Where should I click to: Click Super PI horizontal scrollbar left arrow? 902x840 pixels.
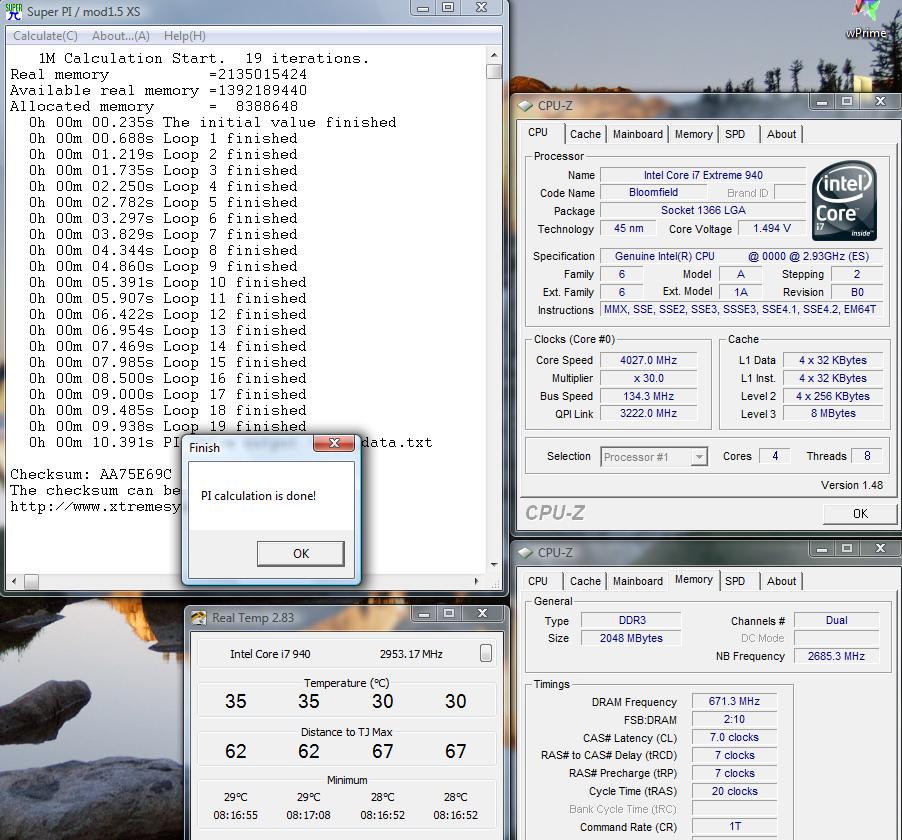[x=14, y=582]
